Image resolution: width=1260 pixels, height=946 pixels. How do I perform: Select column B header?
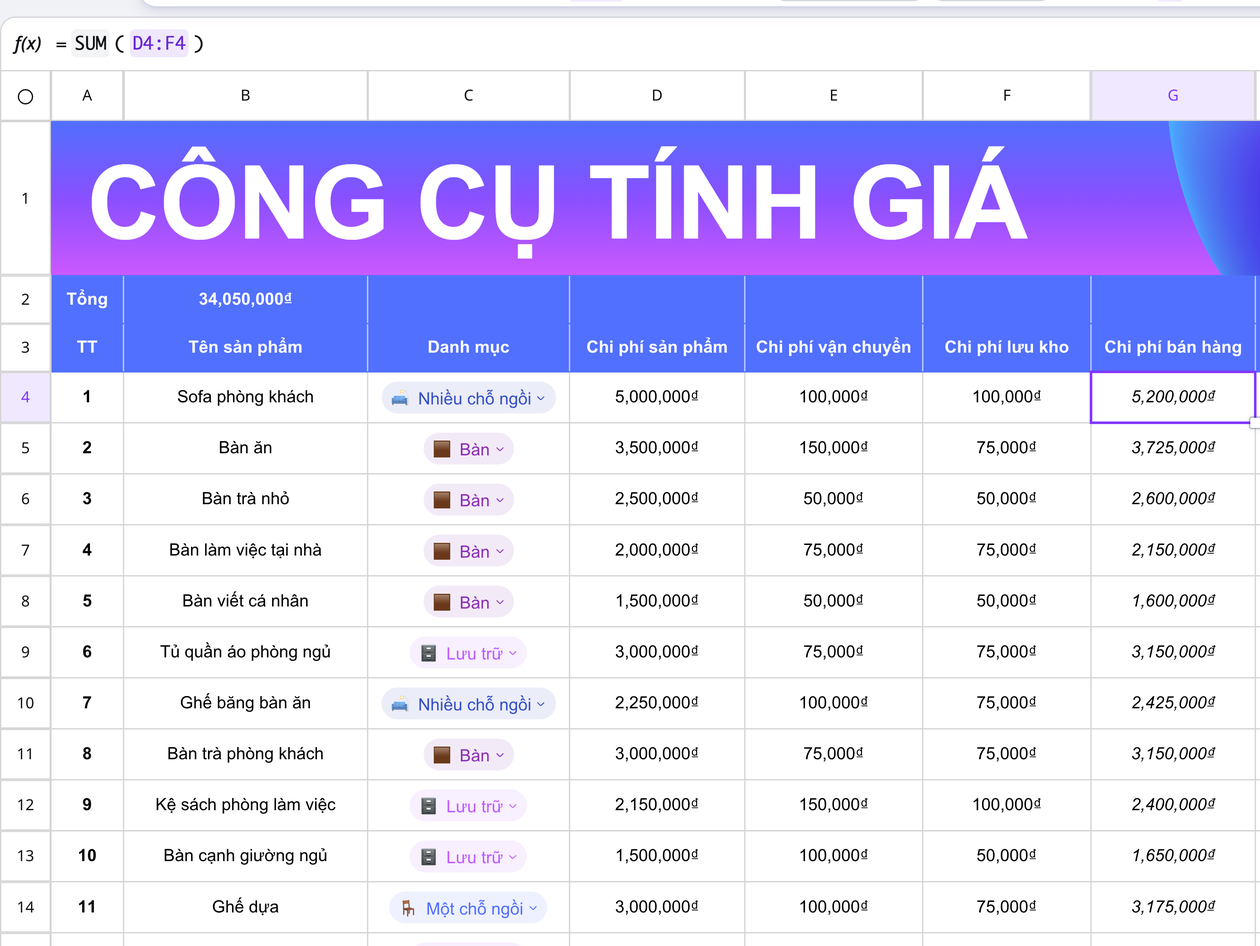click(x=246, y=96)
